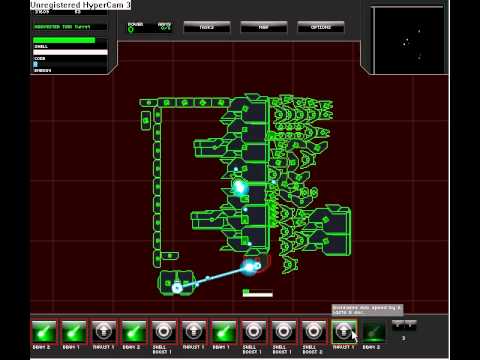Open the Options button
Screen dimensions: 480x360
[x=320, y=27]
